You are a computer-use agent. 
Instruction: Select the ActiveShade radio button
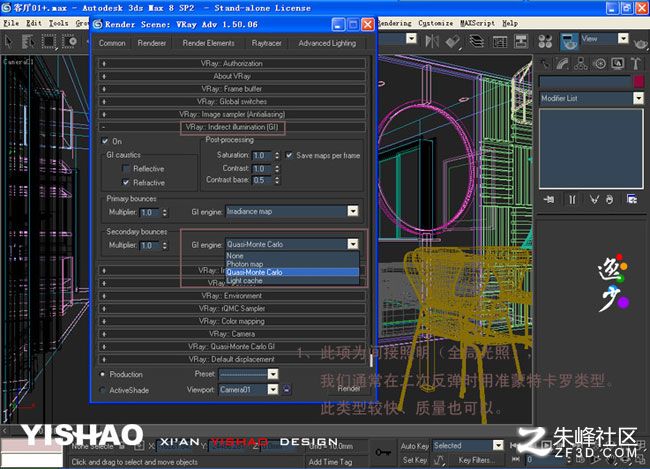[102, 390]
